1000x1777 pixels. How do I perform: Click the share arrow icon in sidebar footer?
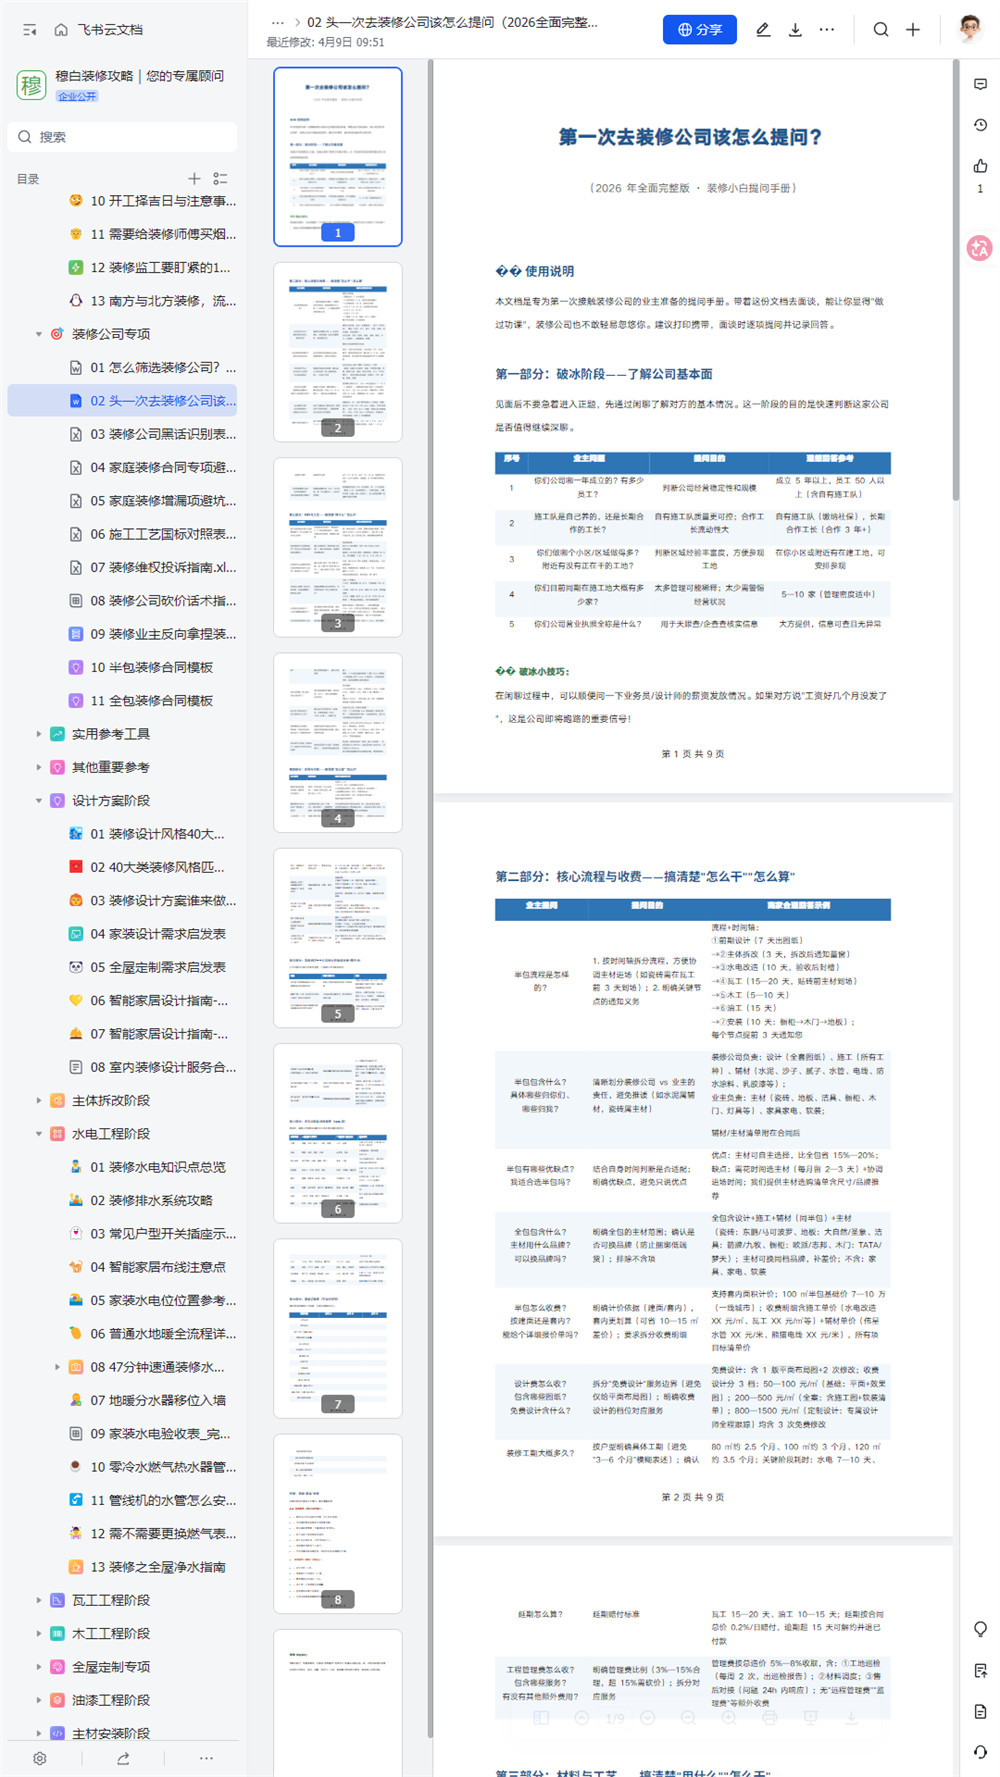(x=123, y=1758)
